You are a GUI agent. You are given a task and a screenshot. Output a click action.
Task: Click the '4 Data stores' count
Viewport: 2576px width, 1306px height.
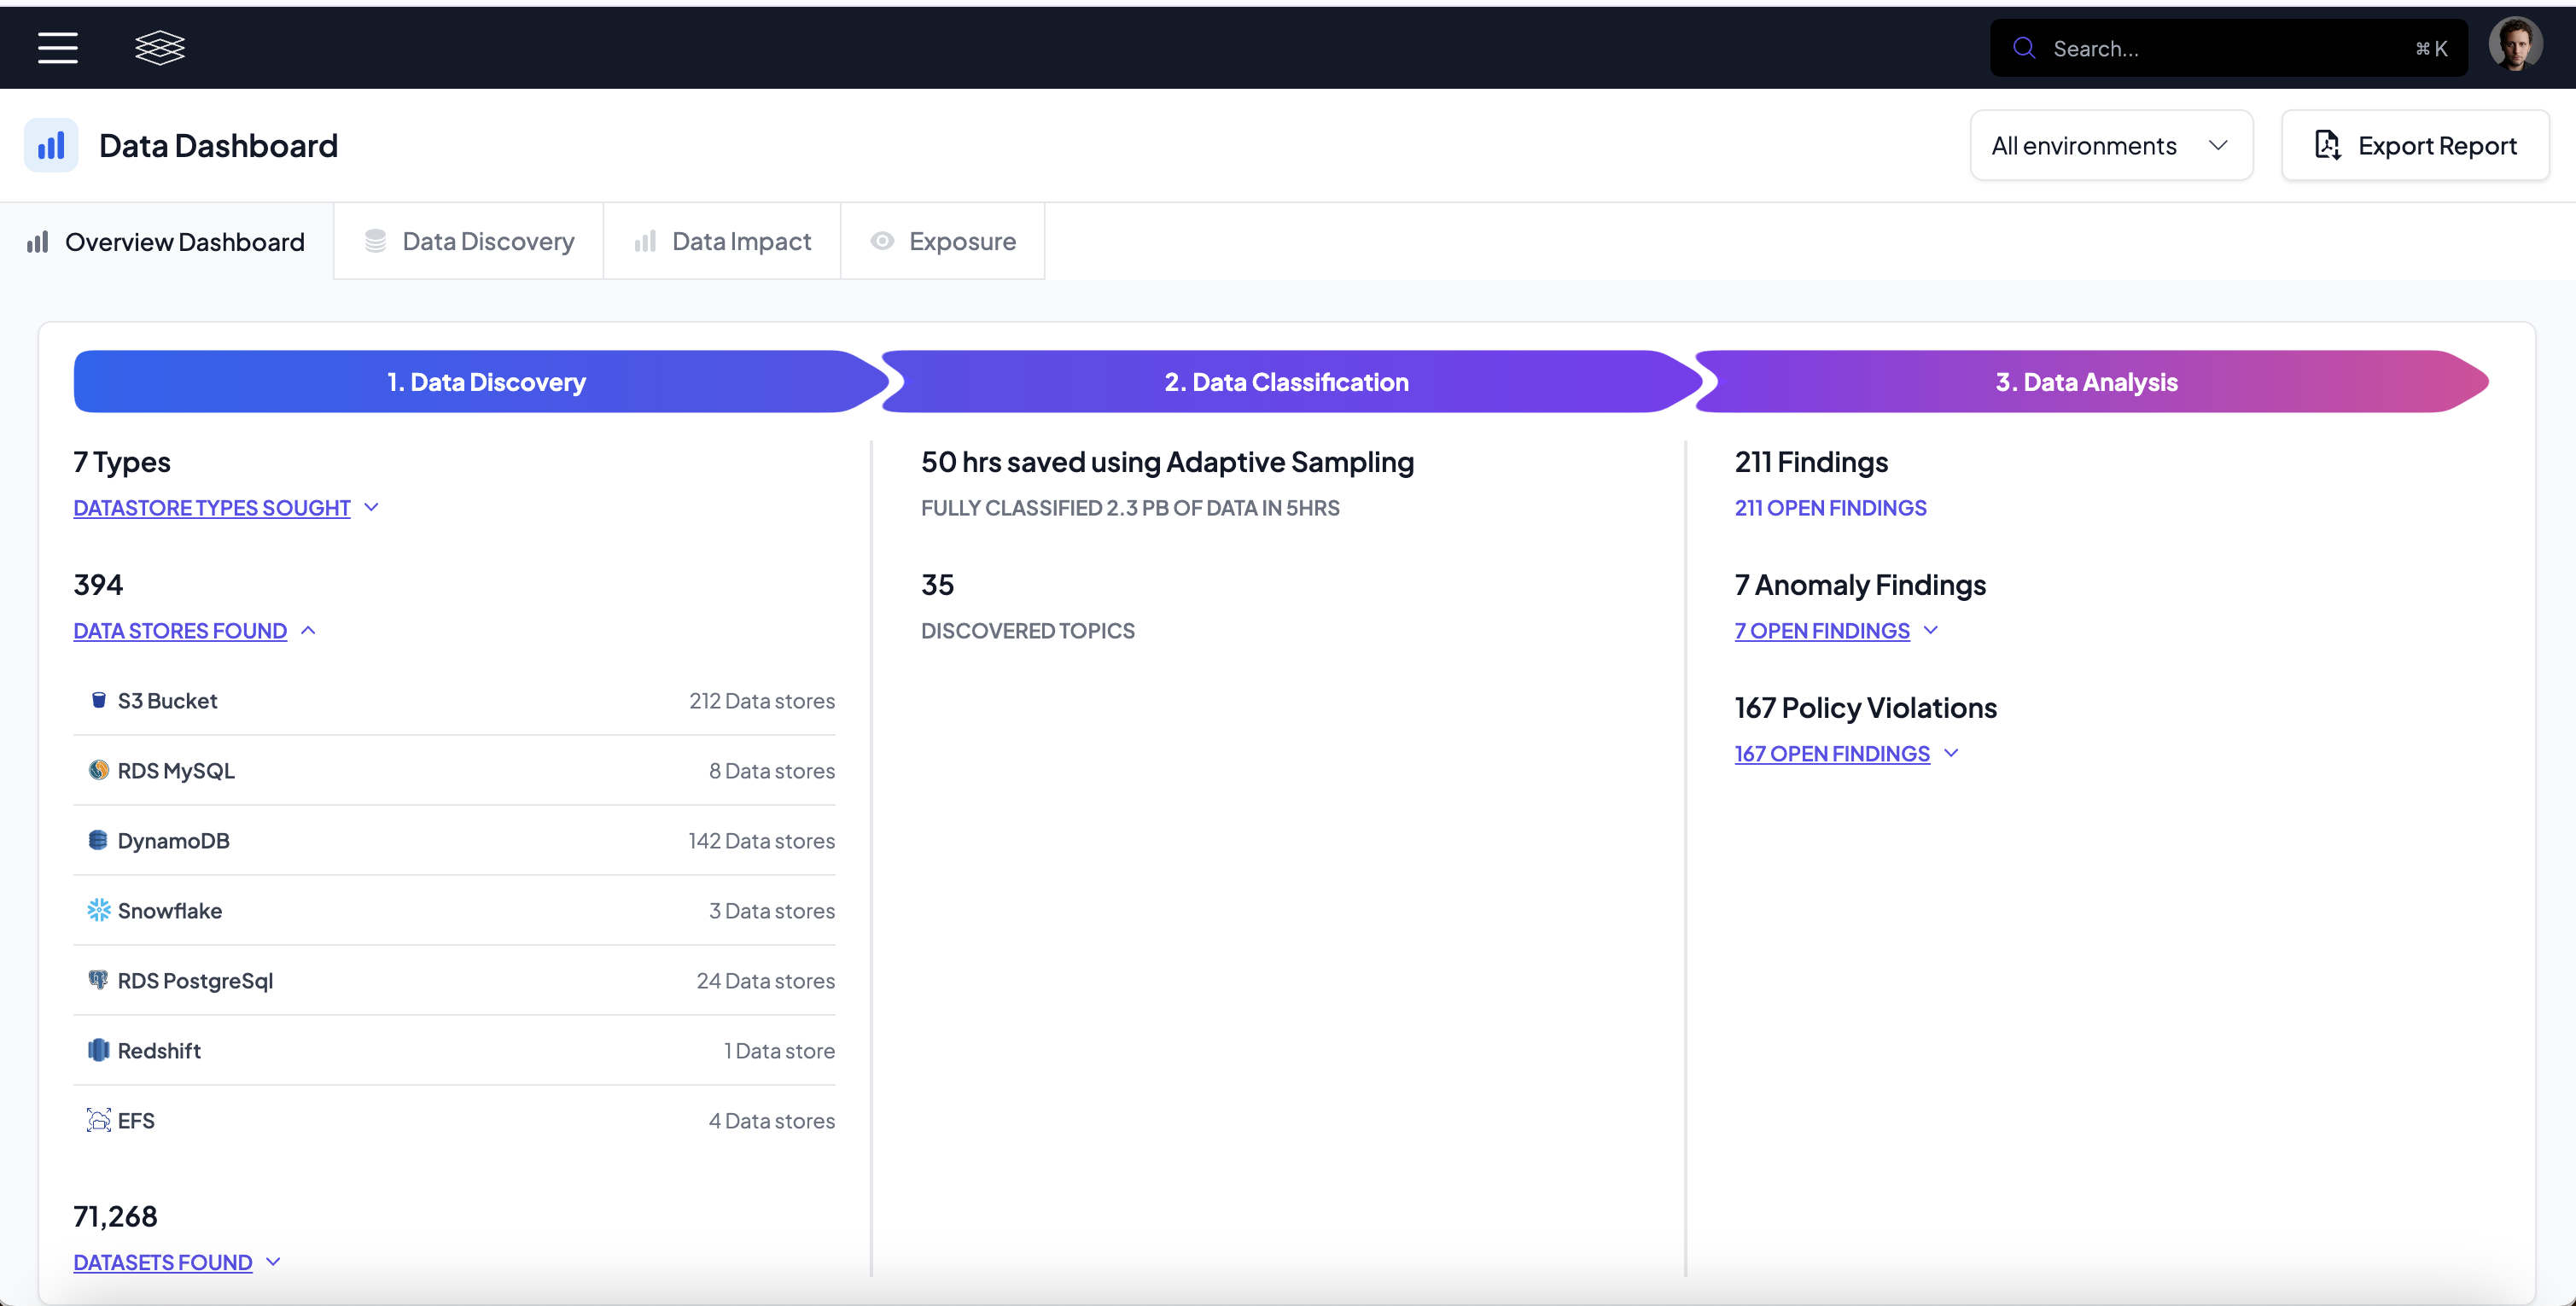pyautogui.click(x=772, y=1121)
